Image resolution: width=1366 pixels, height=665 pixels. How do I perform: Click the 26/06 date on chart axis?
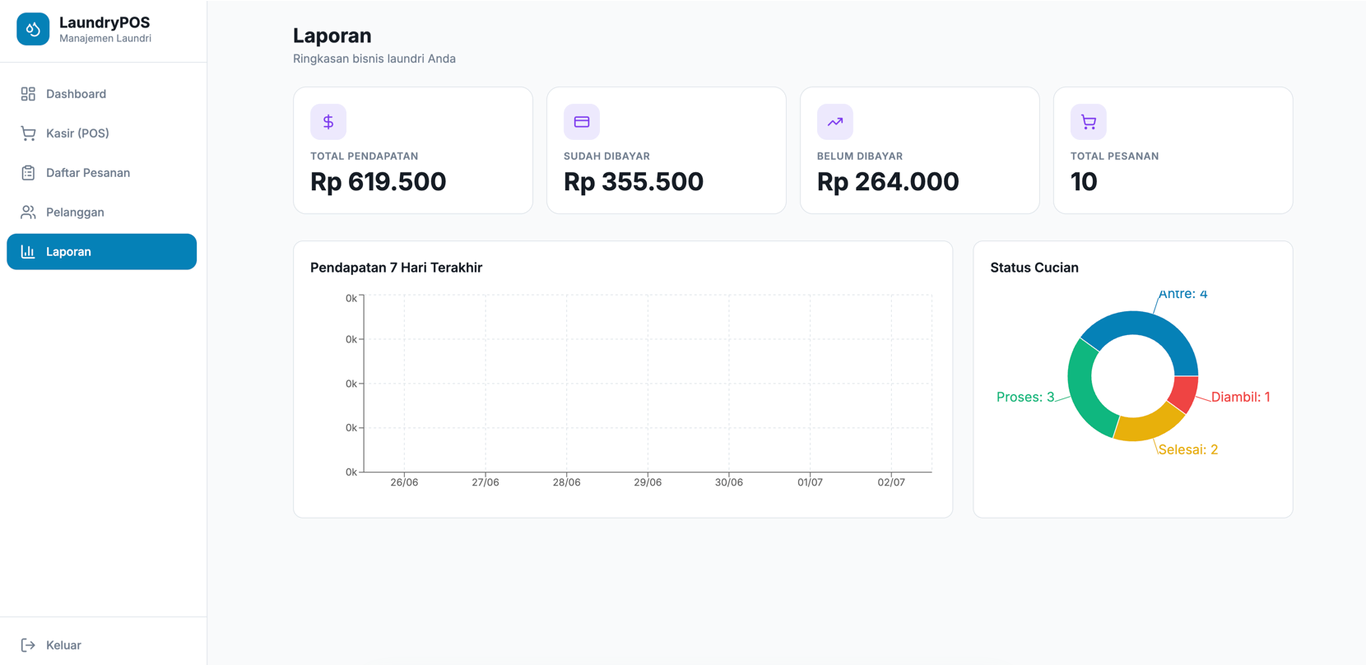coord(404,482)
